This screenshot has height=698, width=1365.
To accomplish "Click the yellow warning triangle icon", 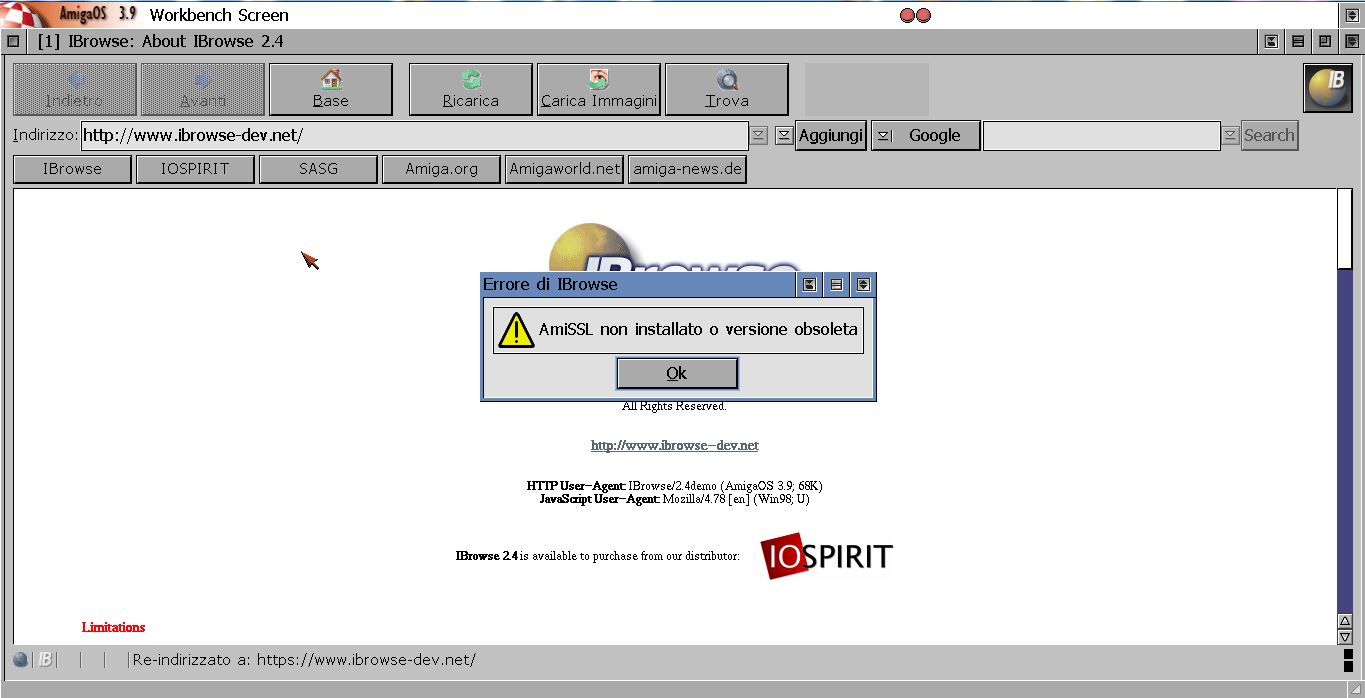I will [x=516, y=330].
